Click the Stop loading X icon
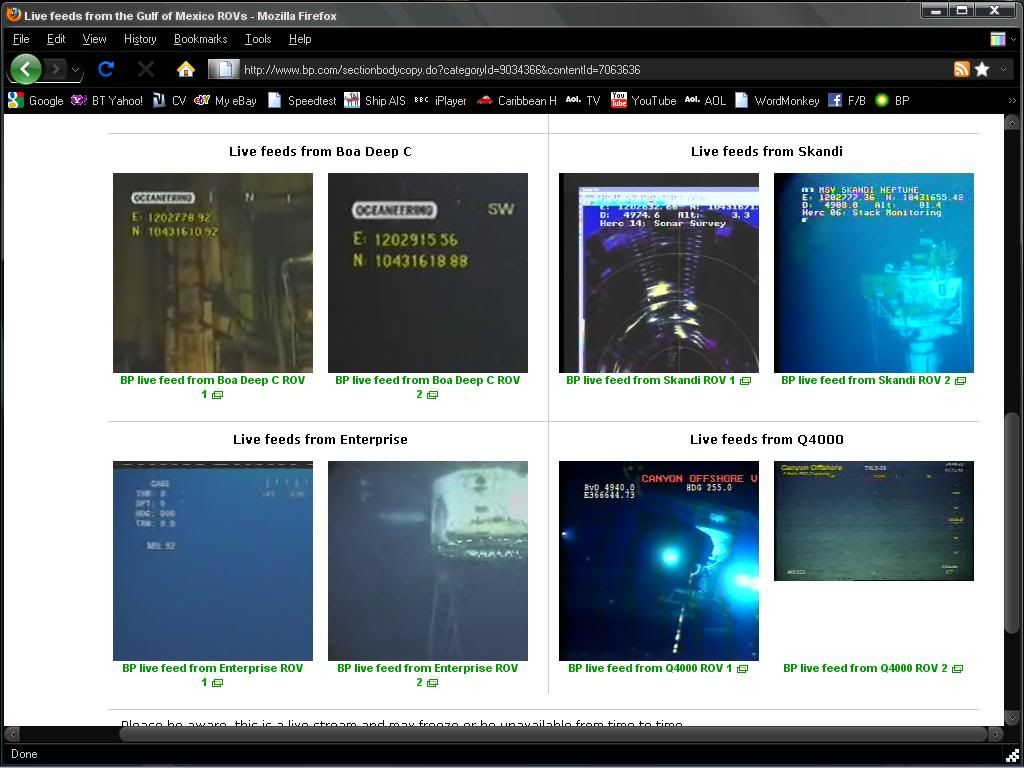 pos(146,69)
